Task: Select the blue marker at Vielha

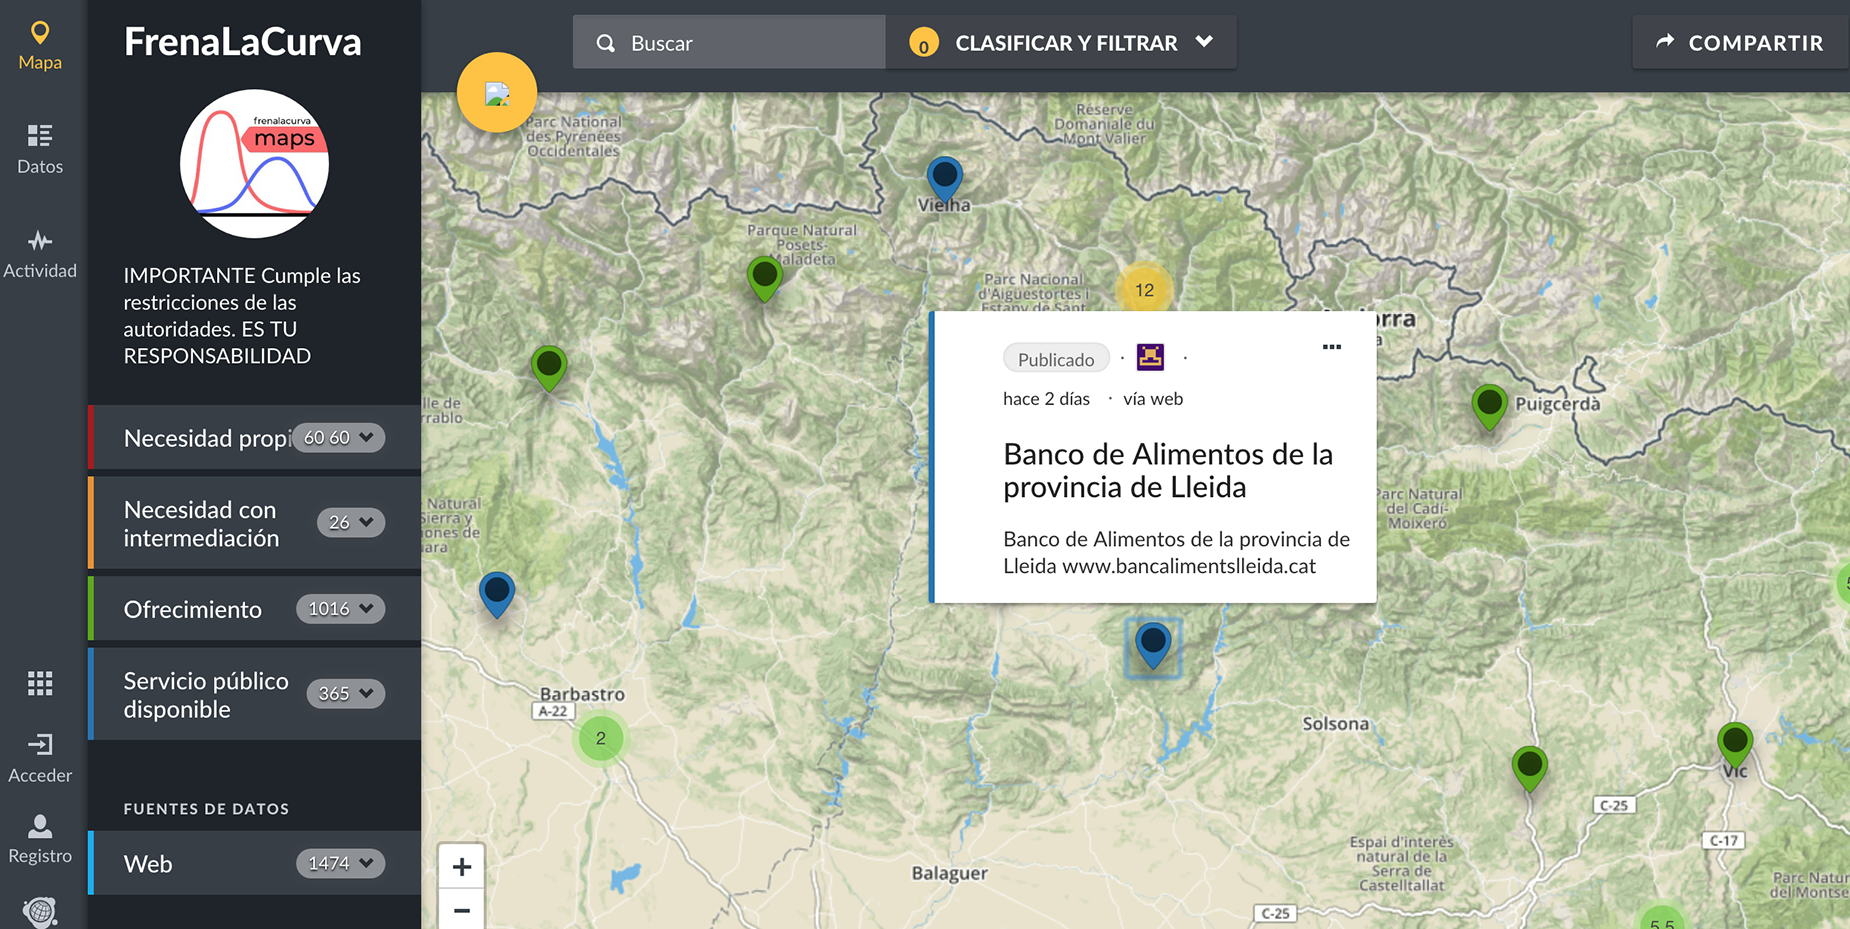Action: point(944,179)
